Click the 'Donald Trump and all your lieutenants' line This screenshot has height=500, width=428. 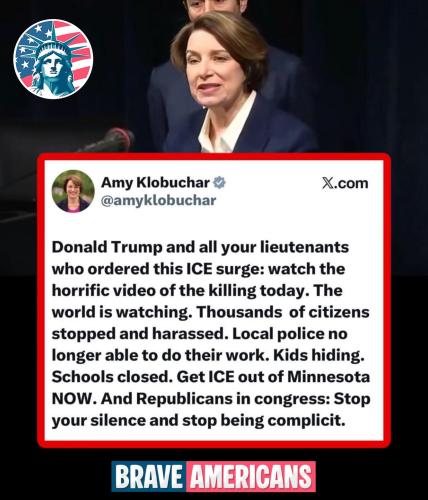pyautogui.click(x=200, y=247)
